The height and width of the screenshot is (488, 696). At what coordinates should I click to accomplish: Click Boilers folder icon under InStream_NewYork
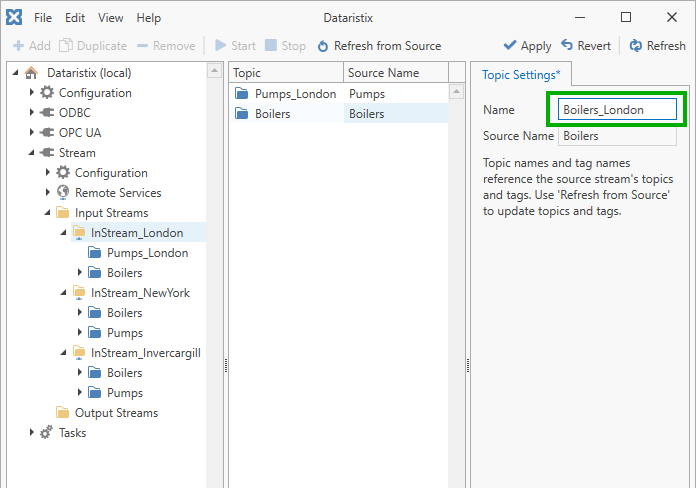[x=95, y=312]
